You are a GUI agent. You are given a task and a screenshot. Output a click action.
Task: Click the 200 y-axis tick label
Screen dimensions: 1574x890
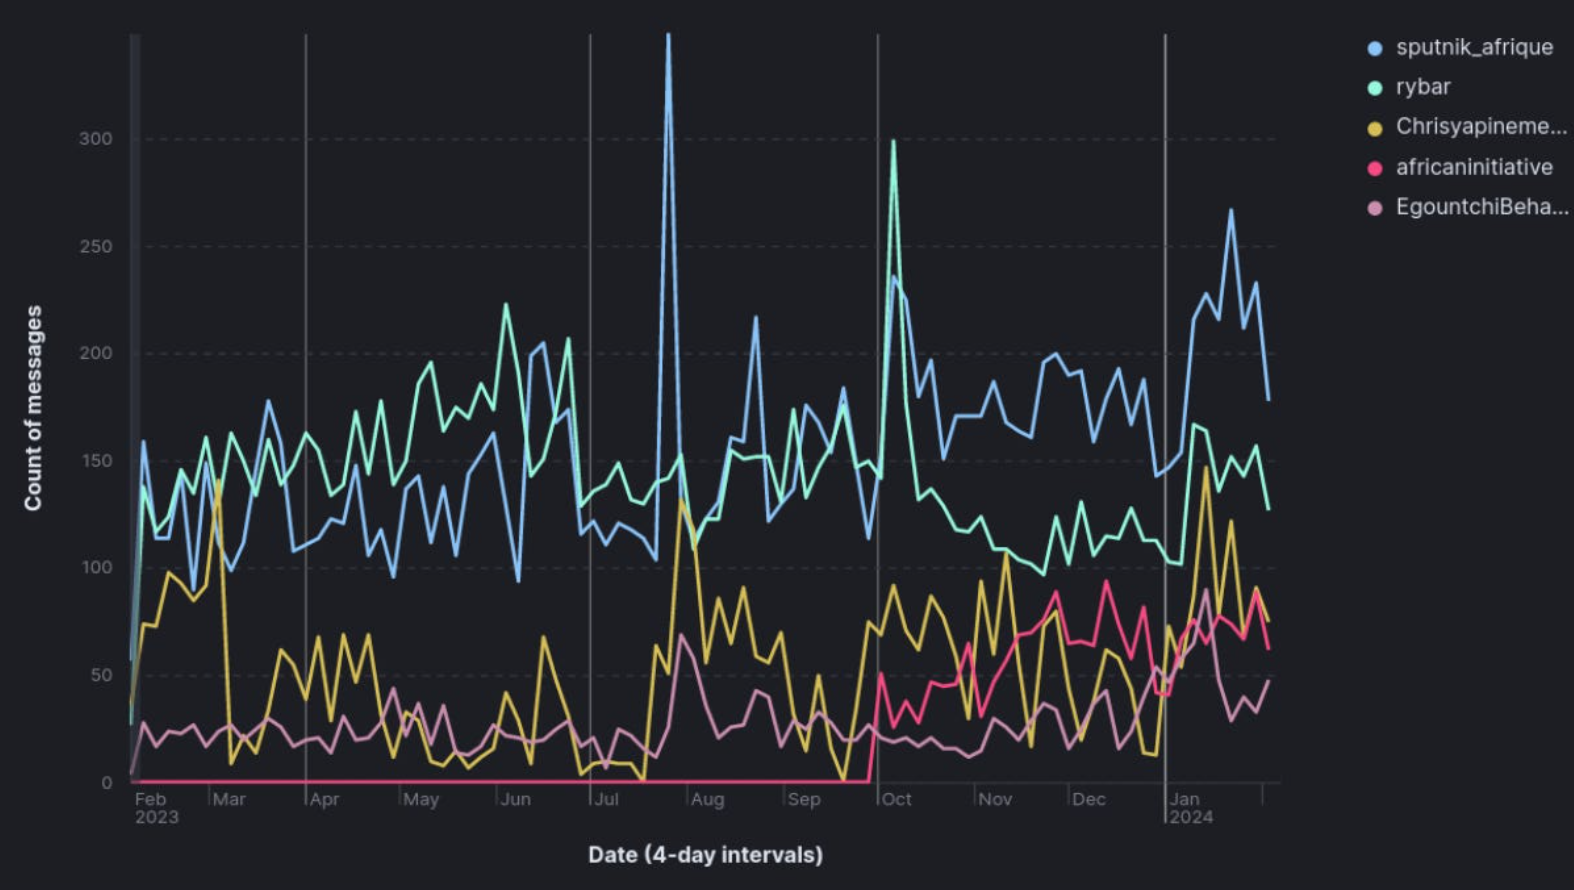pyautogui.click(x=96, y=353)
